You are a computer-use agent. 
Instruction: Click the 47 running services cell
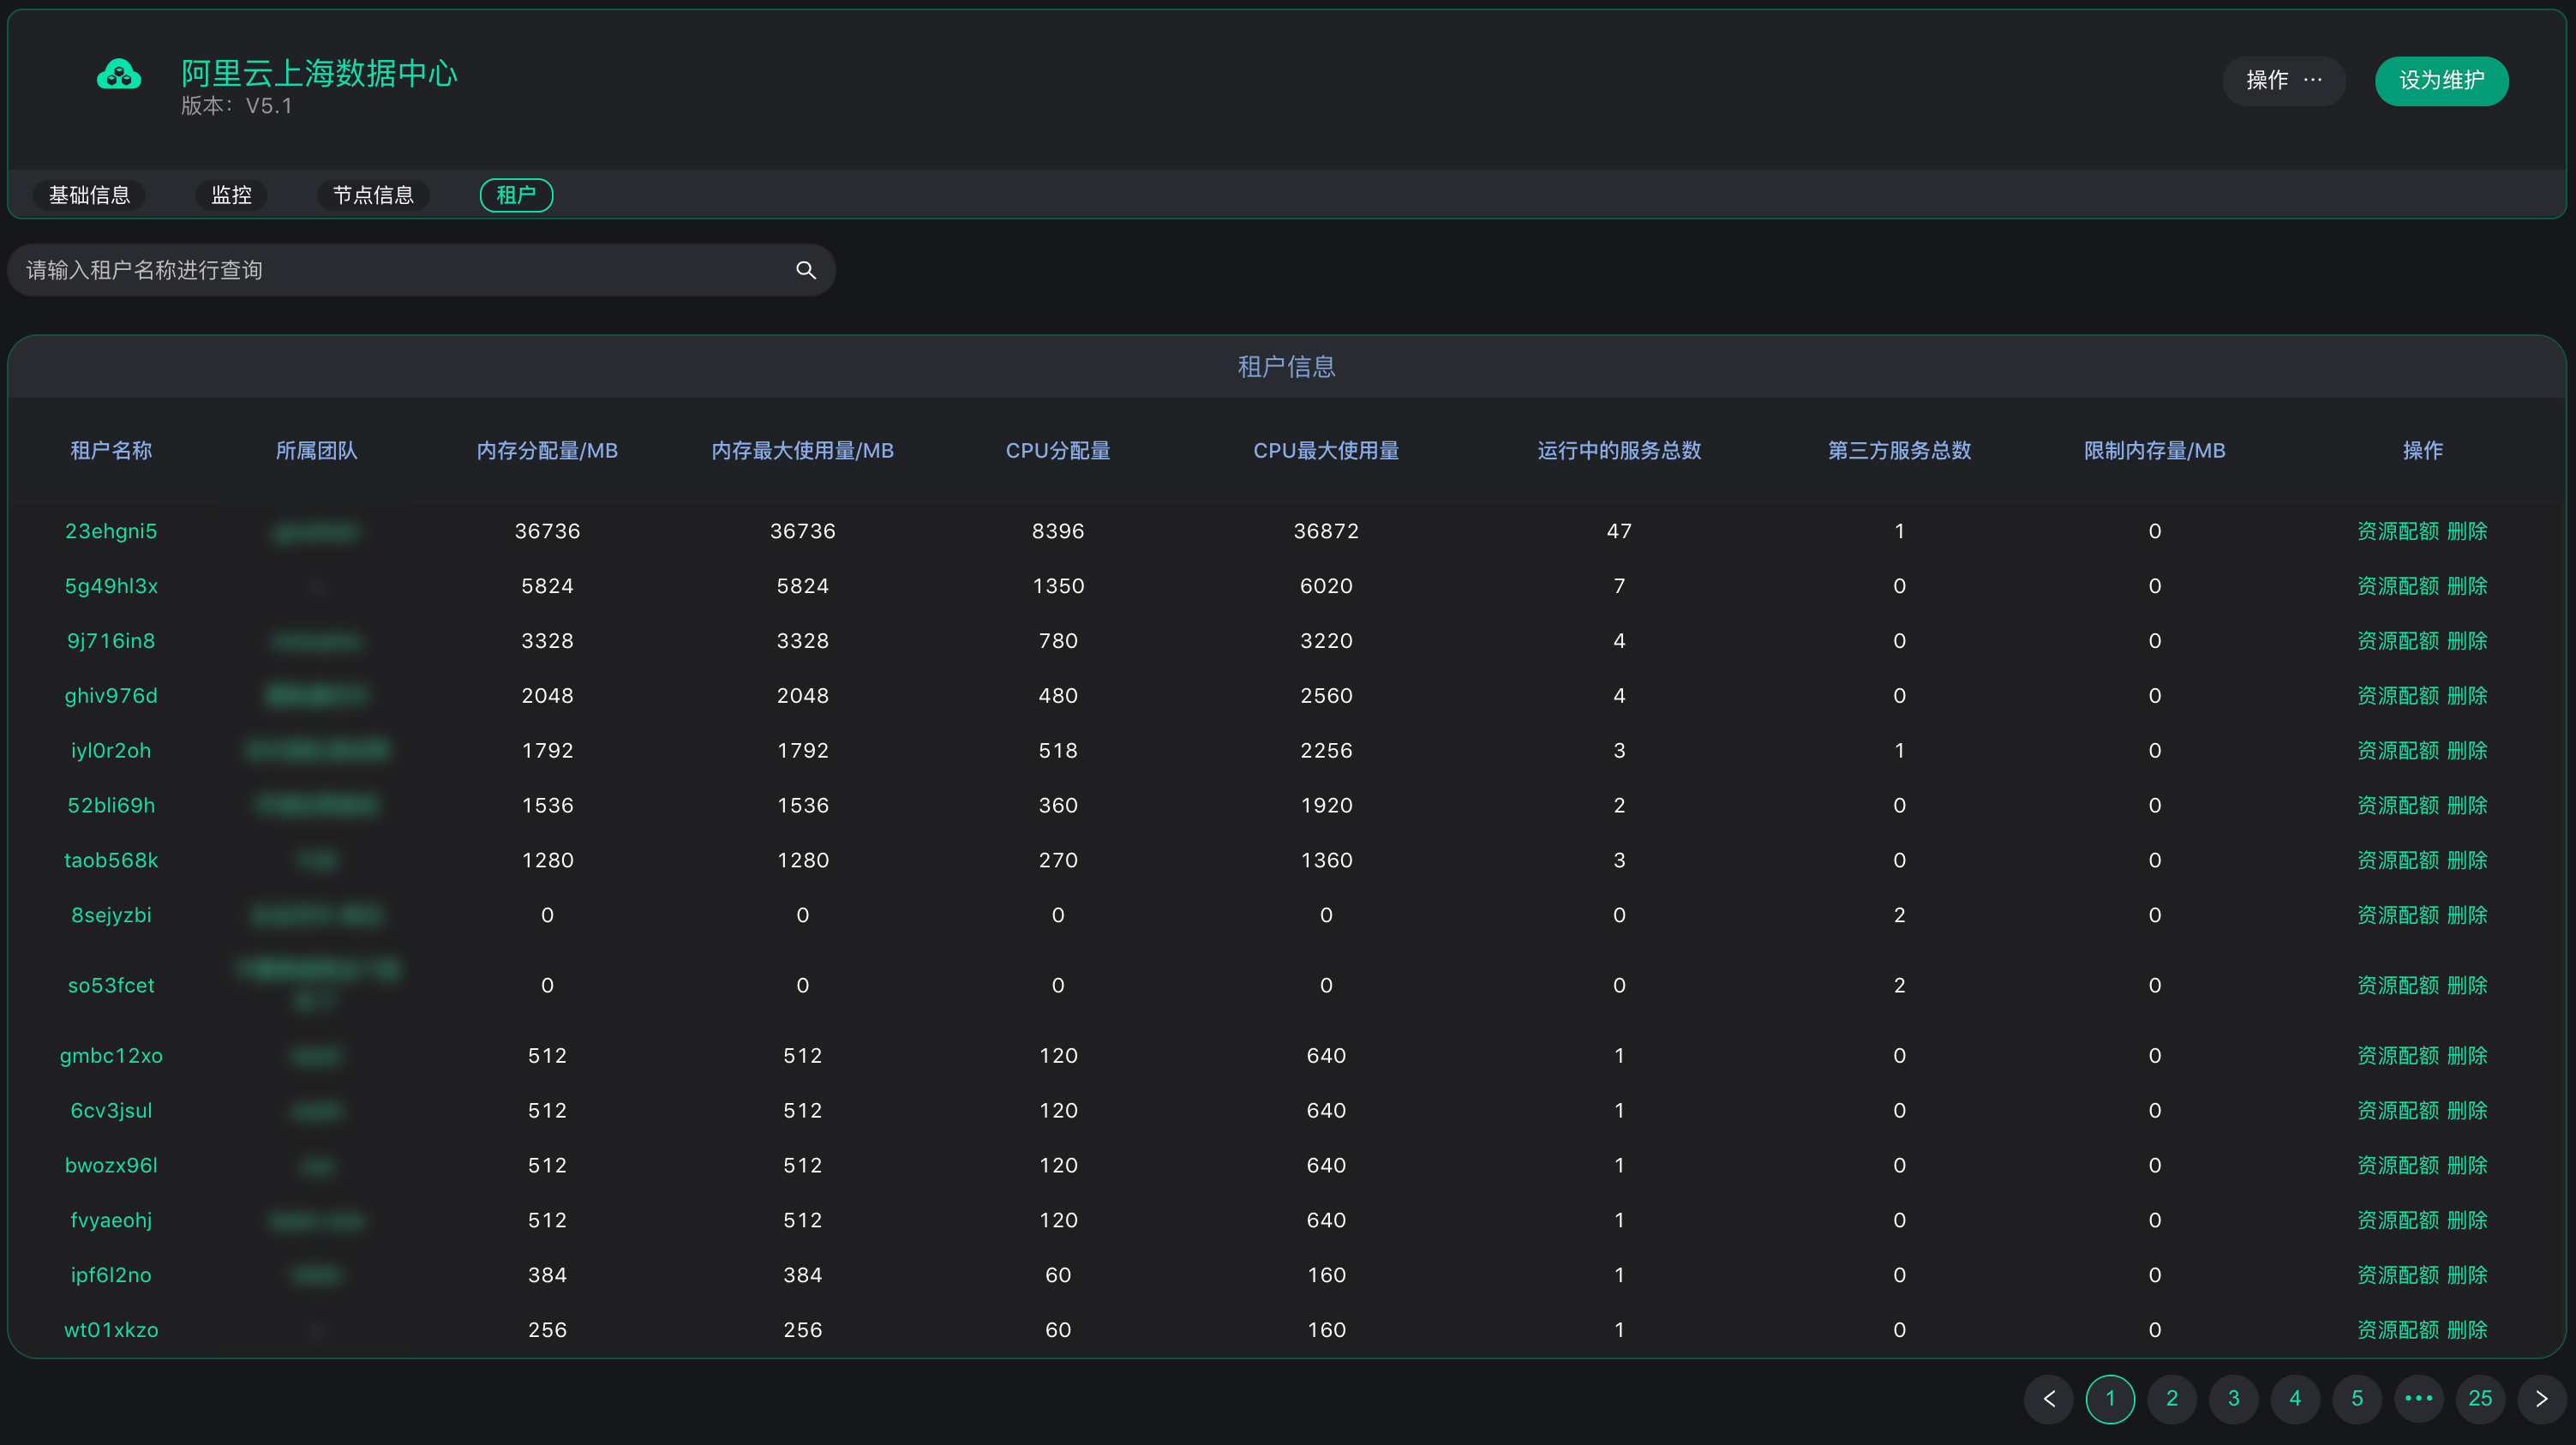pos(1619,531)
